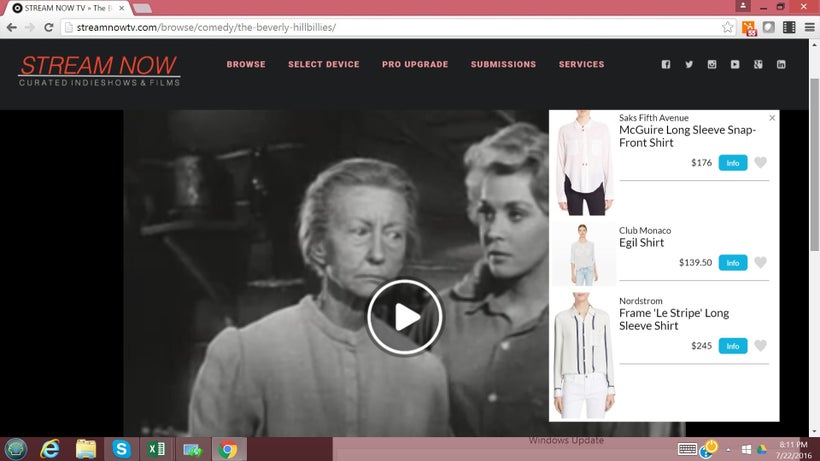The width and height of the screenshot is (820, 461).
Task: Open the Google Plus social icon
Action: point(758,64)
